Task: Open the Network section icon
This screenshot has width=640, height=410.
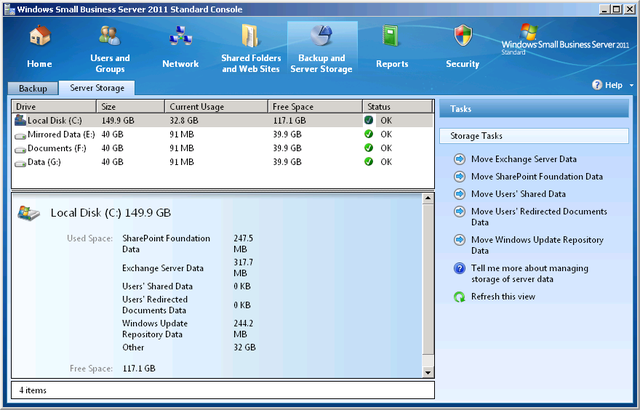Action: [x=180, y=35]
